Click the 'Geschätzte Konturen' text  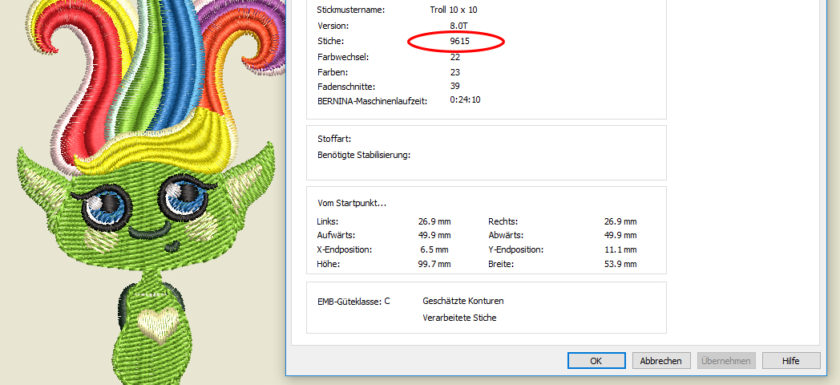tap(463, 301)
